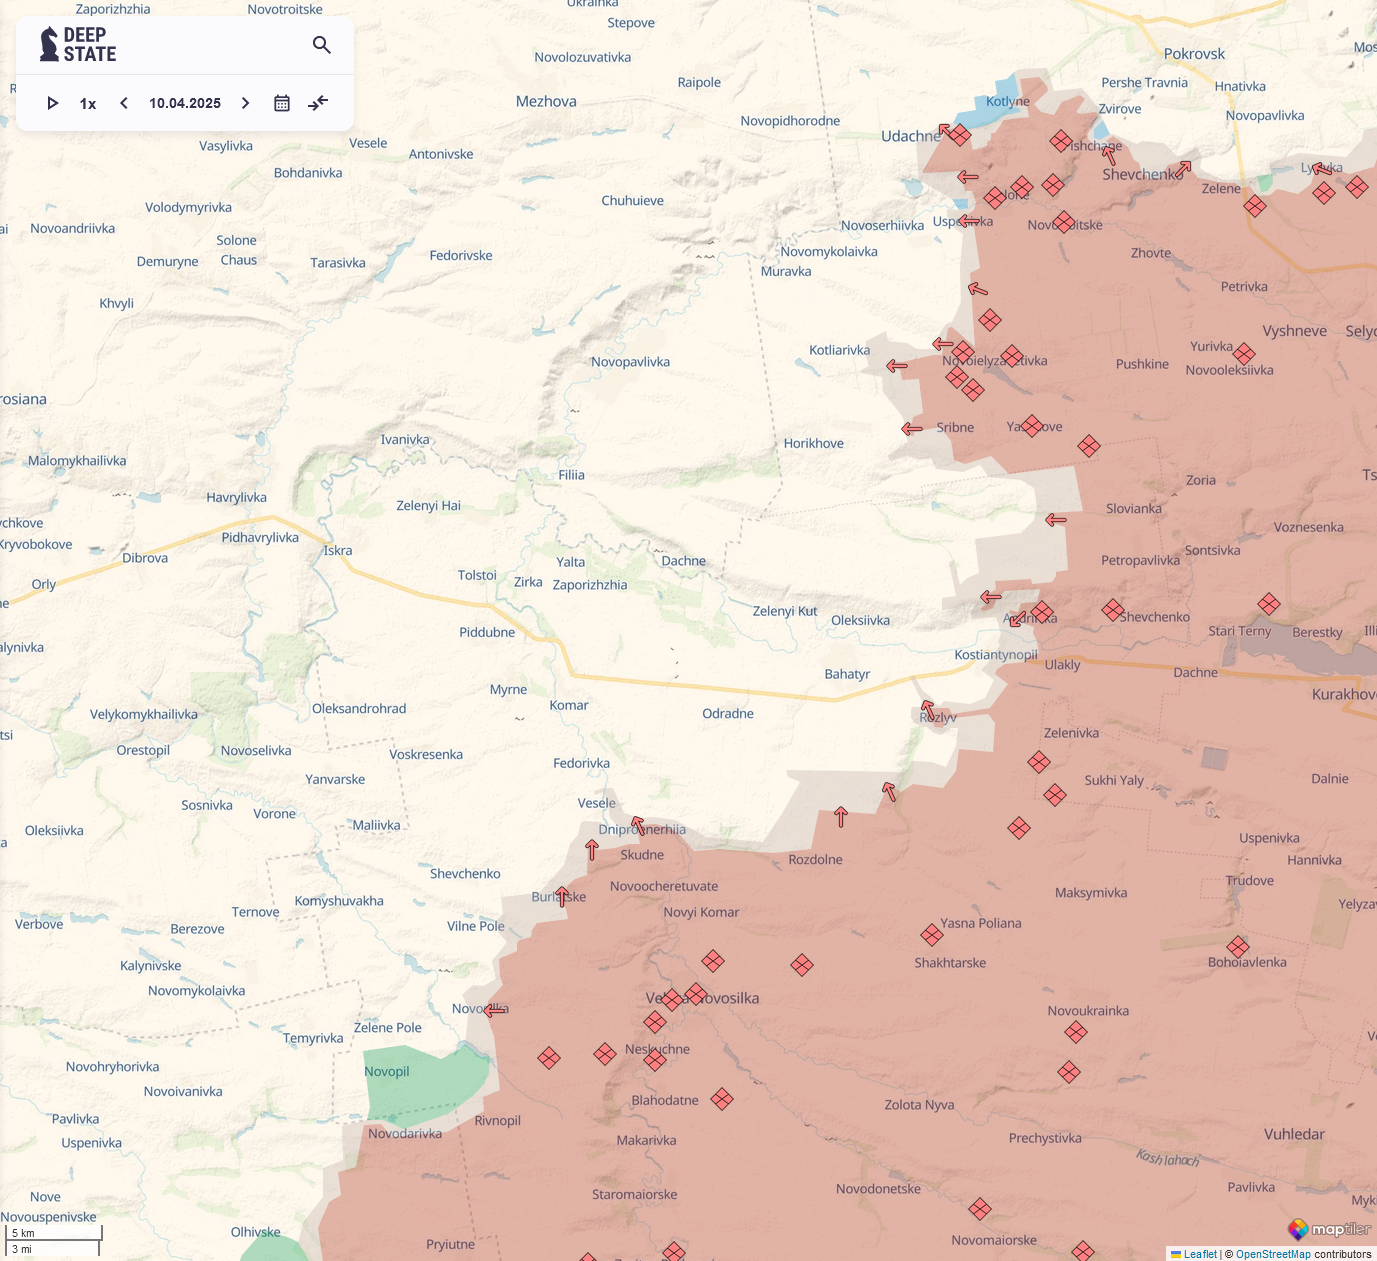Screen dimensions: 1377x1261
Task: Click the Oleksandrohrad label
Action: (x=359, y=708)
